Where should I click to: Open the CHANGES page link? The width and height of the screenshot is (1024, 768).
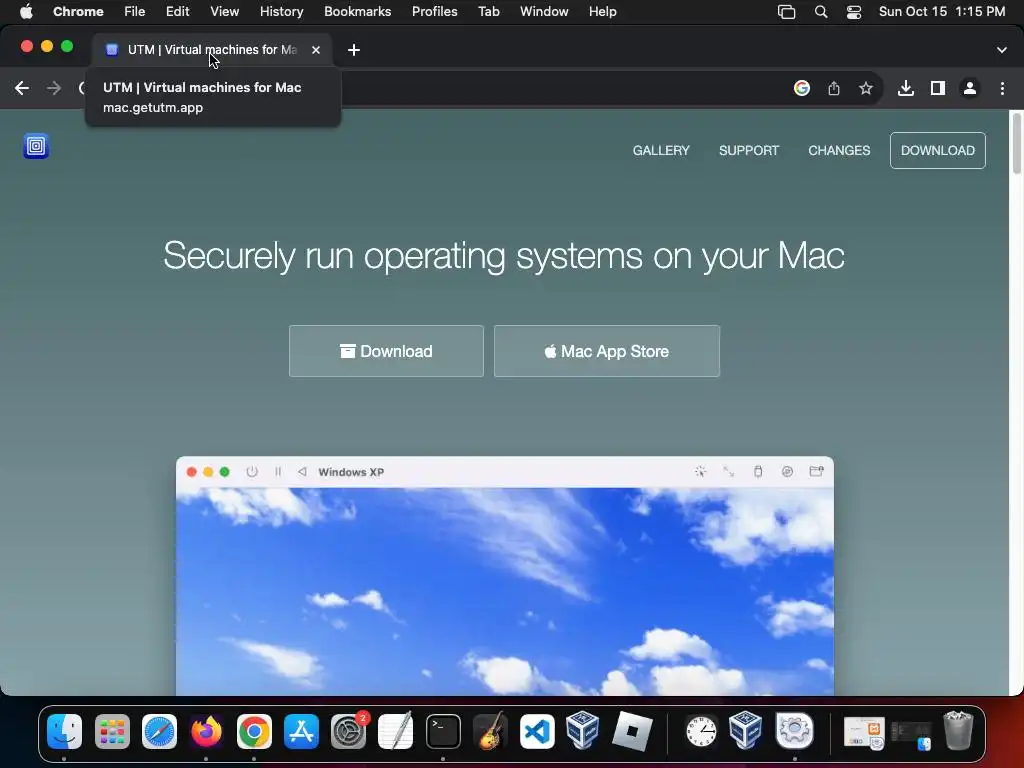click(x=839, y=150)
